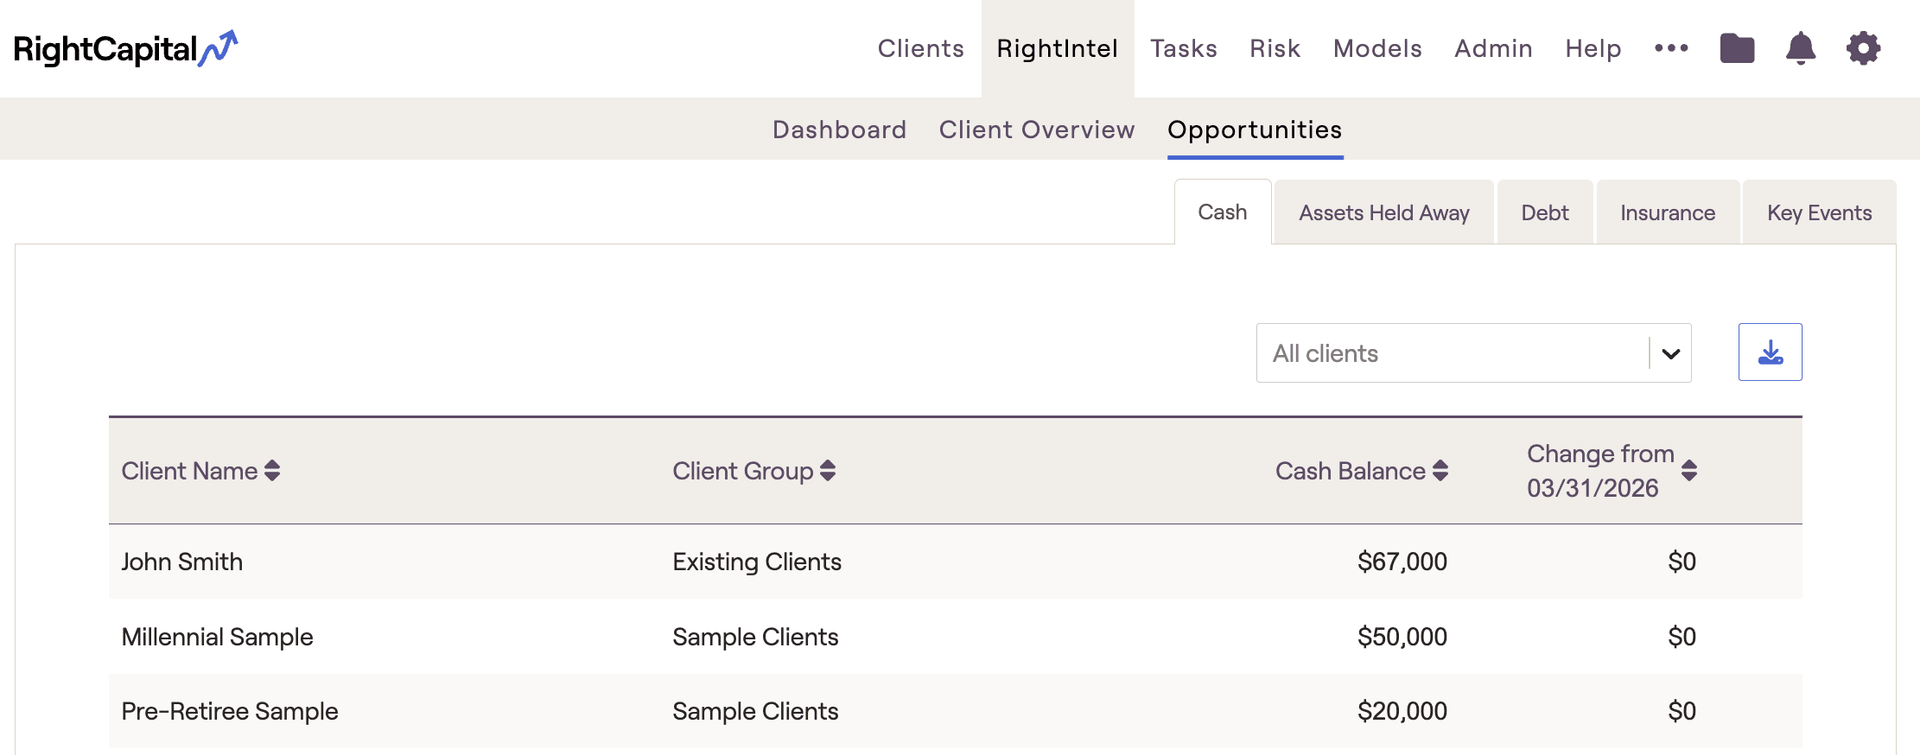The height and width of the screenshot is (755, 1920).
Task: Sort by Client Name arrows icon
Action: click(x=272, y=471)
